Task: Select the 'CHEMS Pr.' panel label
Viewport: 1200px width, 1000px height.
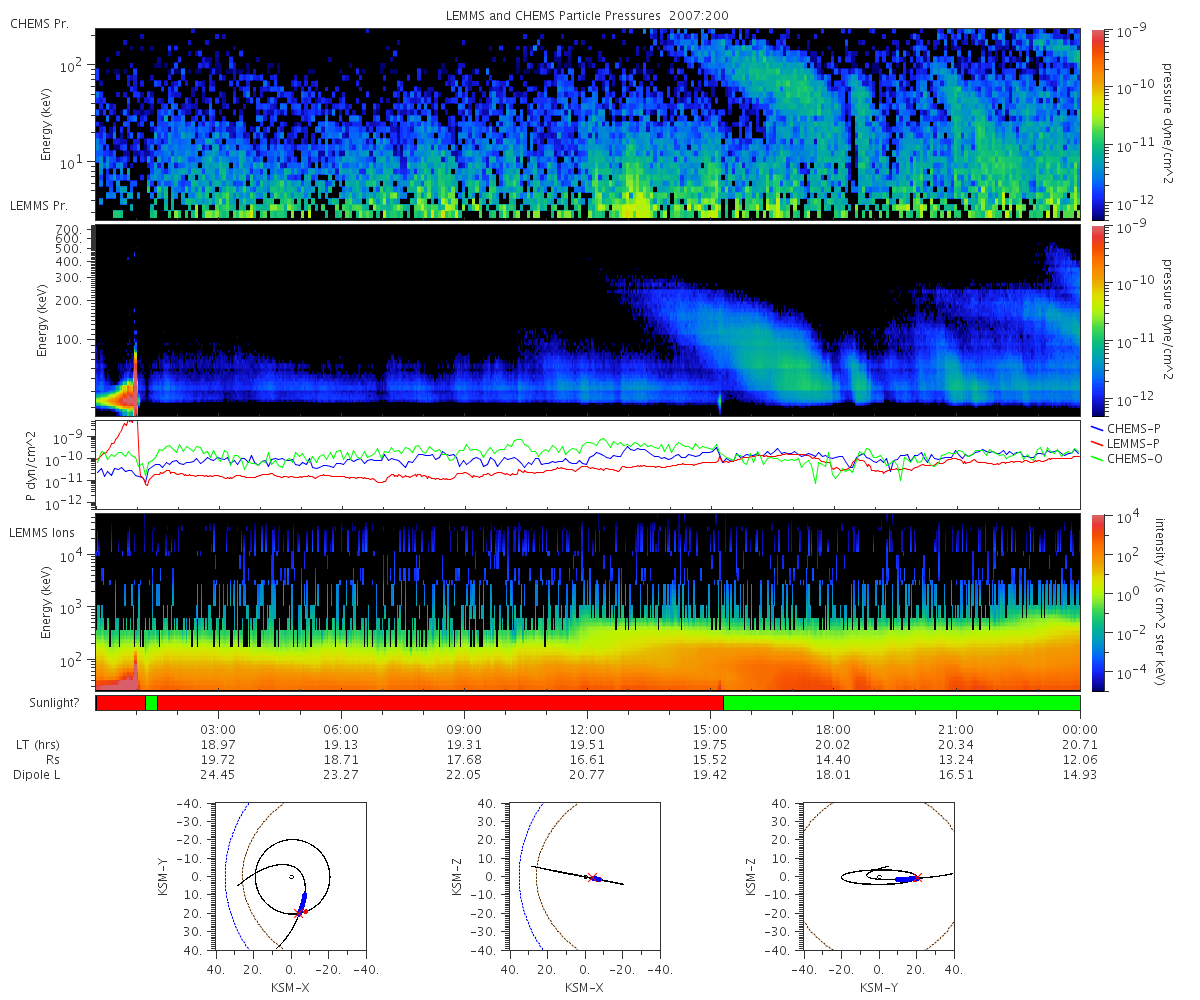Action: pyautogui.click(x=39, y=23)
